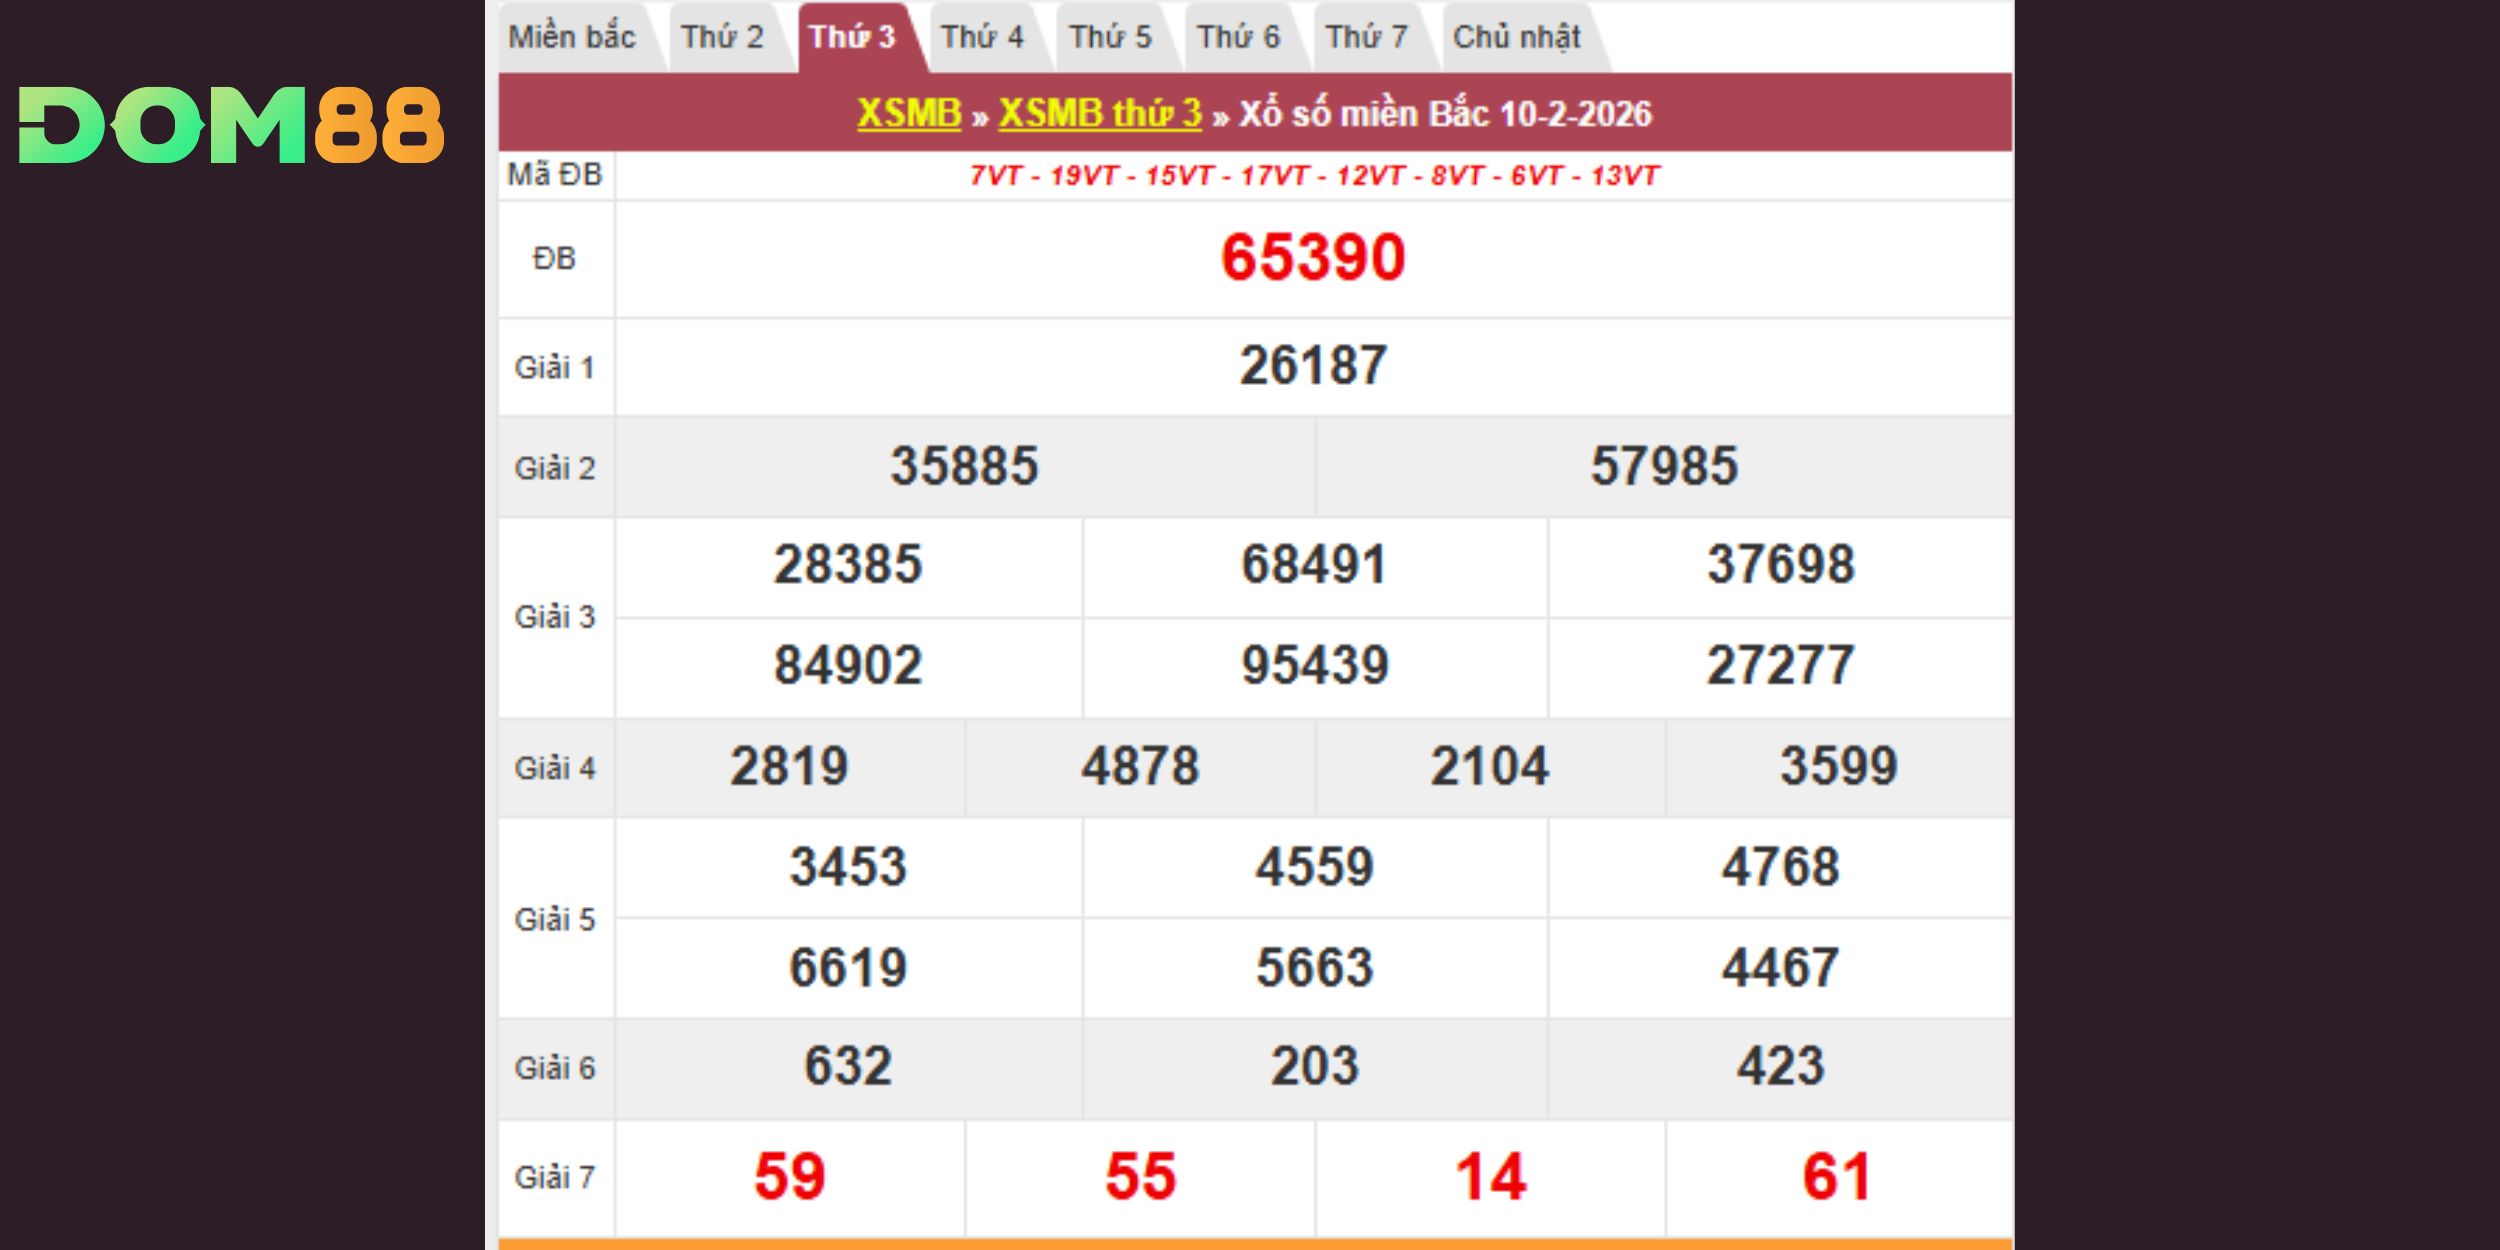Follow the XSMB breadcrumb link
Viewport: 2500px width, 1250px height.
click(x=909, y=113)
